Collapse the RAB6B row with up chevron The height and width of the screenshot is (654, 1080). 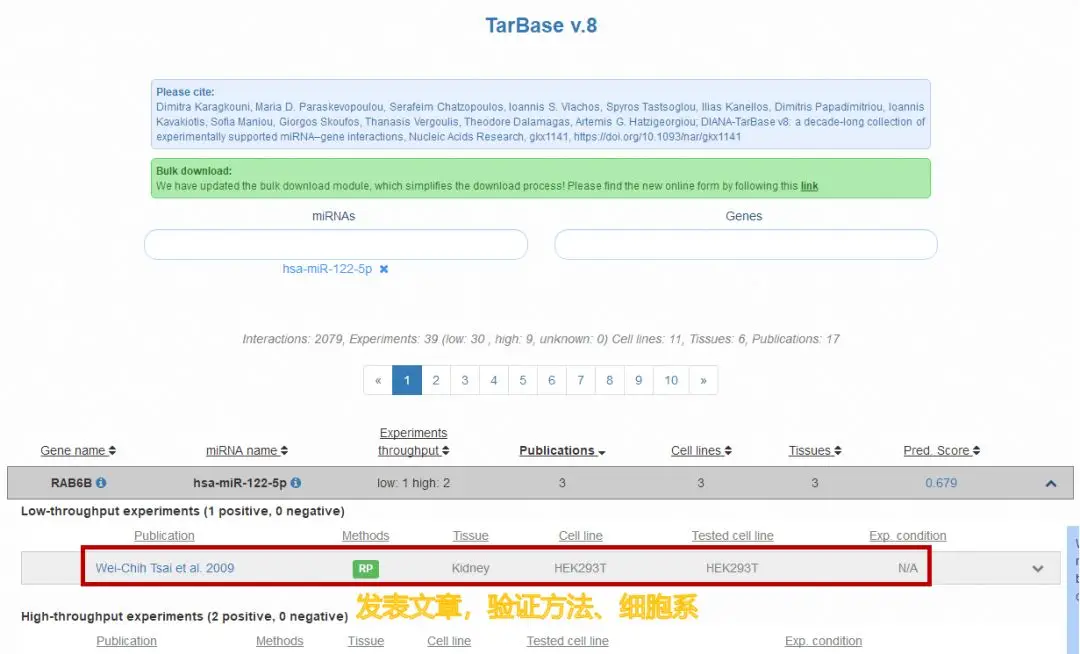point(1050,484)
